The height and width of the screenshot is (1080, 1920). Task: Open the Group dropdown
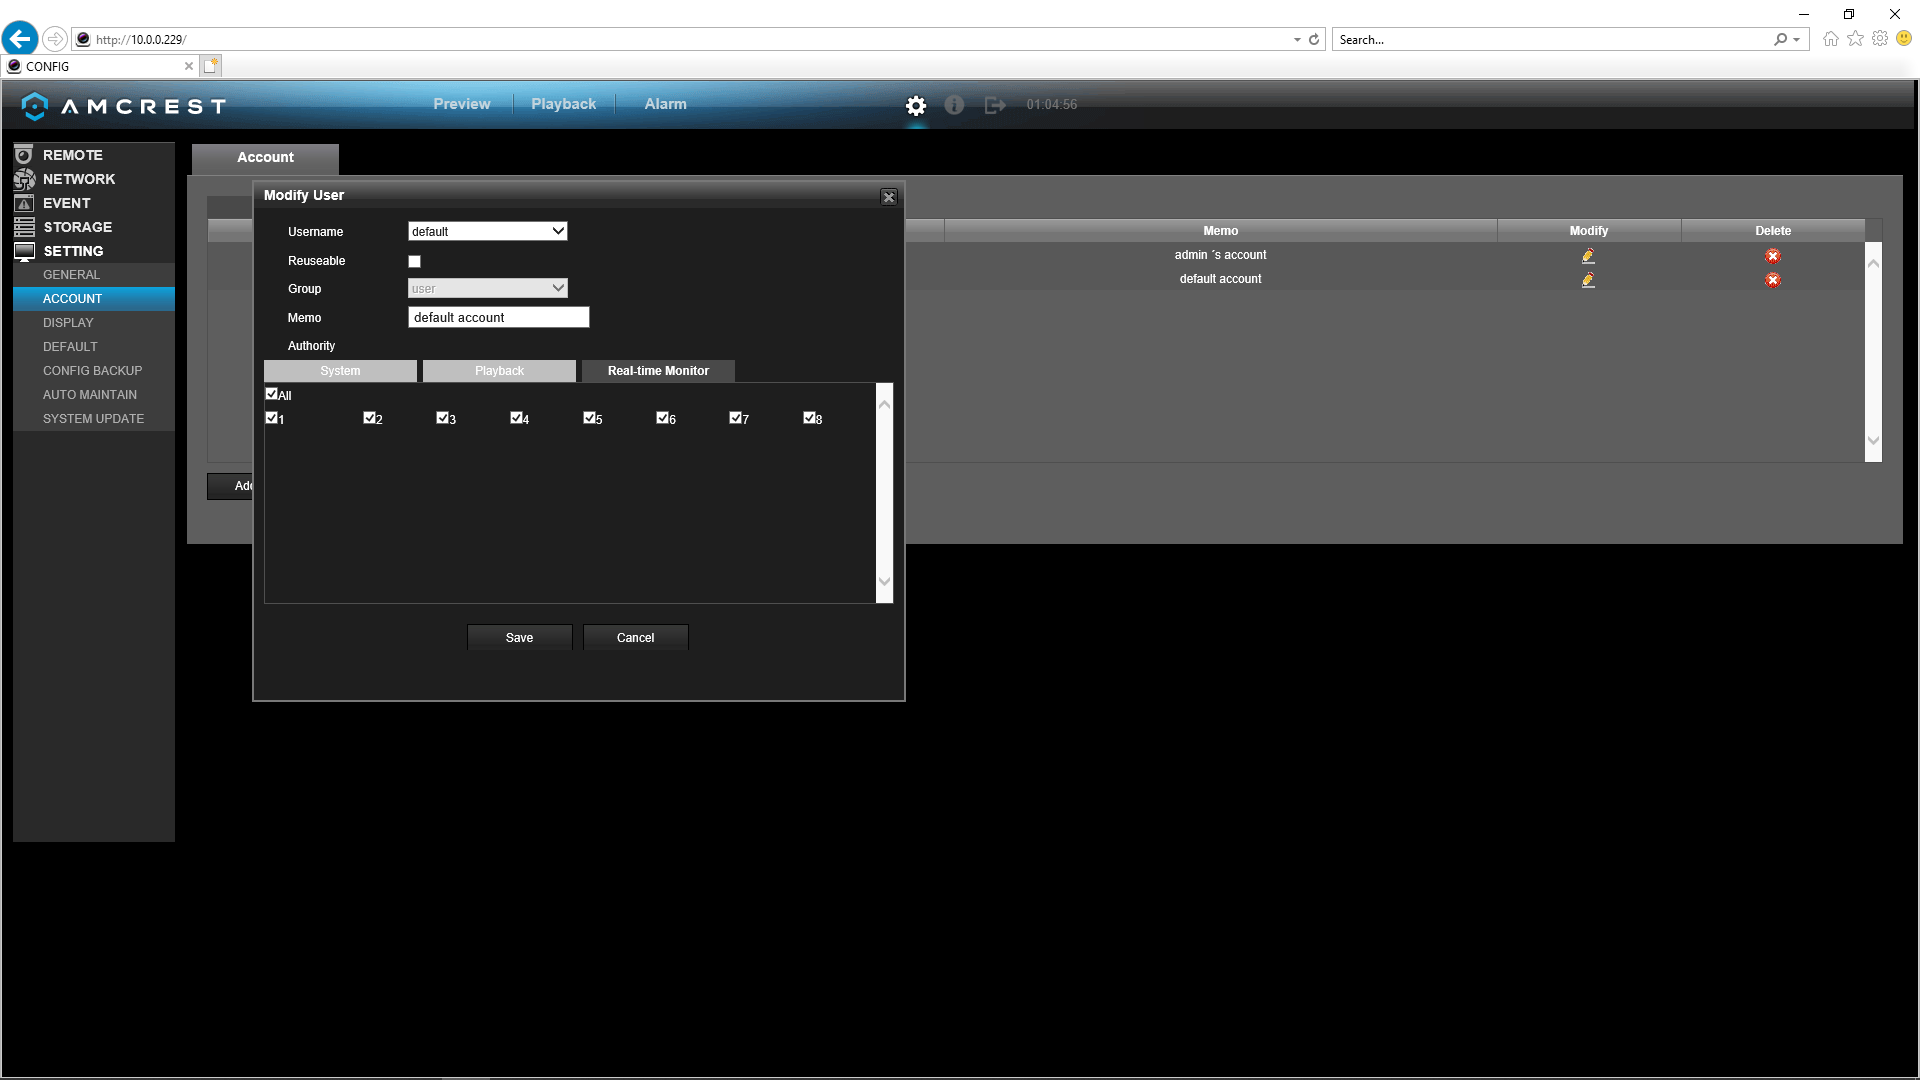(488, 288)
